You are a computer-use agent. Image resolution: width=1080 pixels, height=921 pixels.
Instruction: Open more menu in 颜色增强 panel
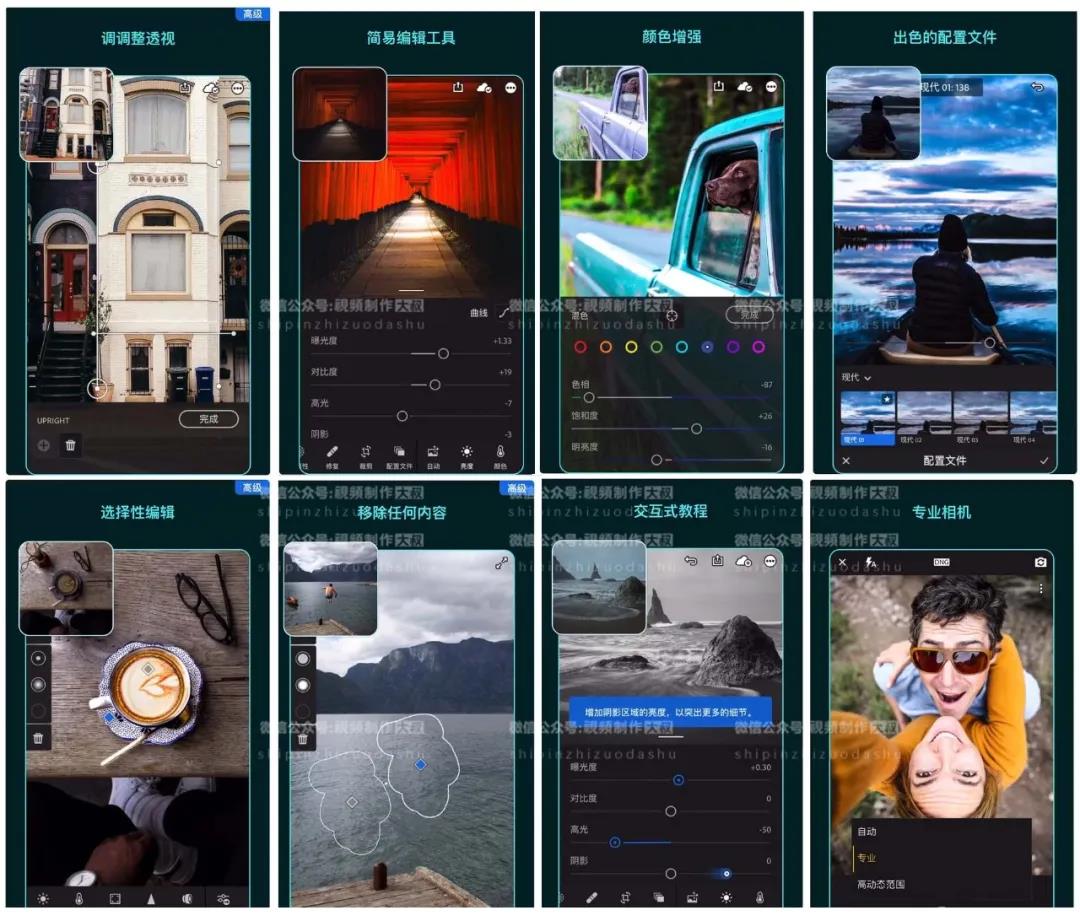tap(771, 86)
